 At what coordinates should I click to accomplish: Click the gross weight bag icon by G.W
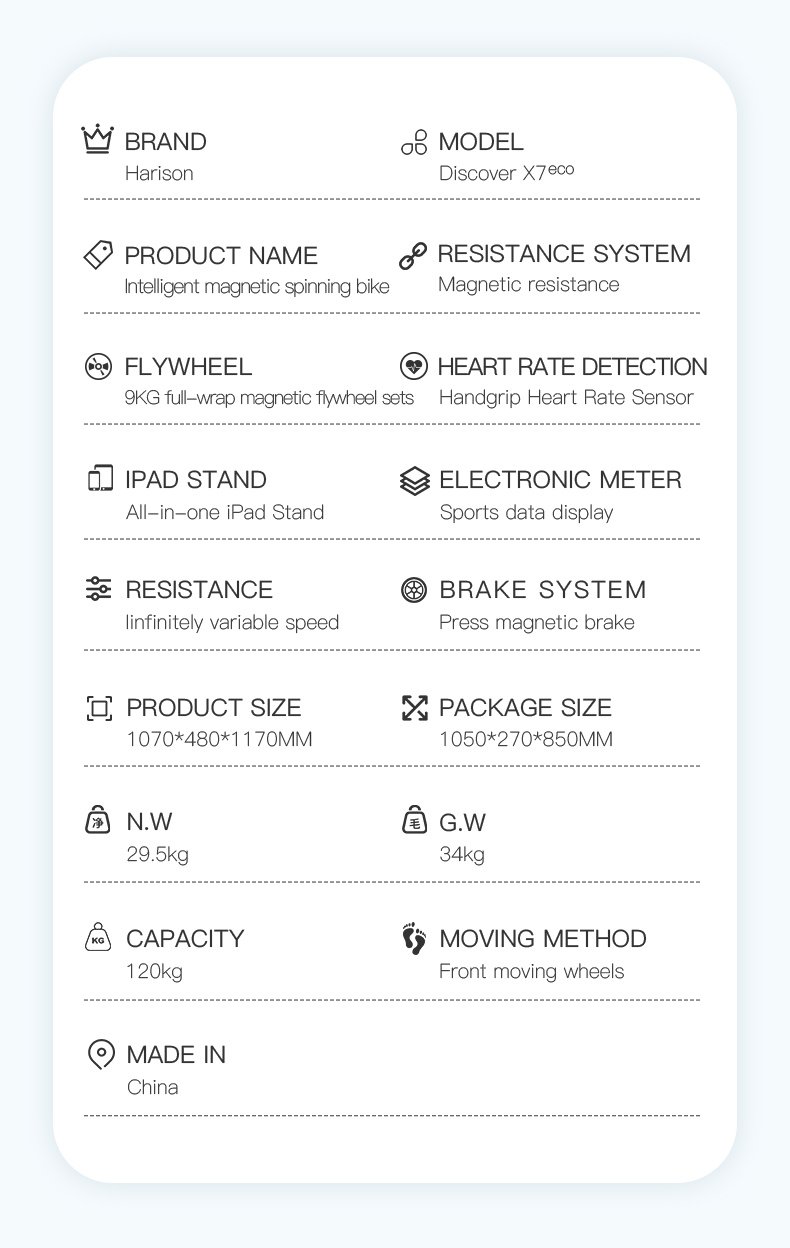(414, 821)
